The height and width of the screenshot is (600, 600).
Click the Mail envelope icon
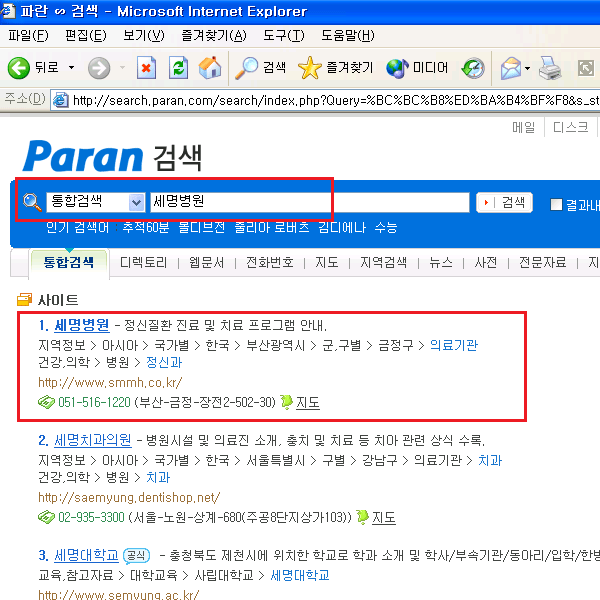511,68
